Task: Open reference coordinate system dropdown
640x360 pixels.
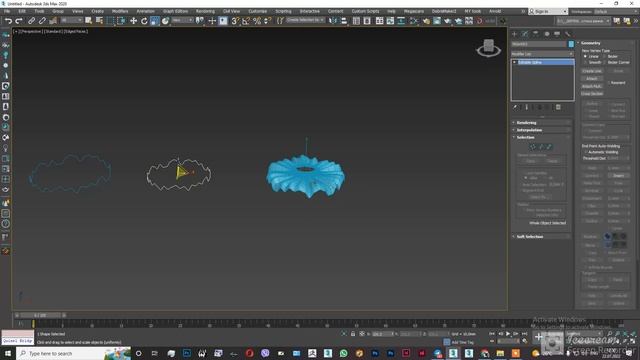Action: pos(182,20)
